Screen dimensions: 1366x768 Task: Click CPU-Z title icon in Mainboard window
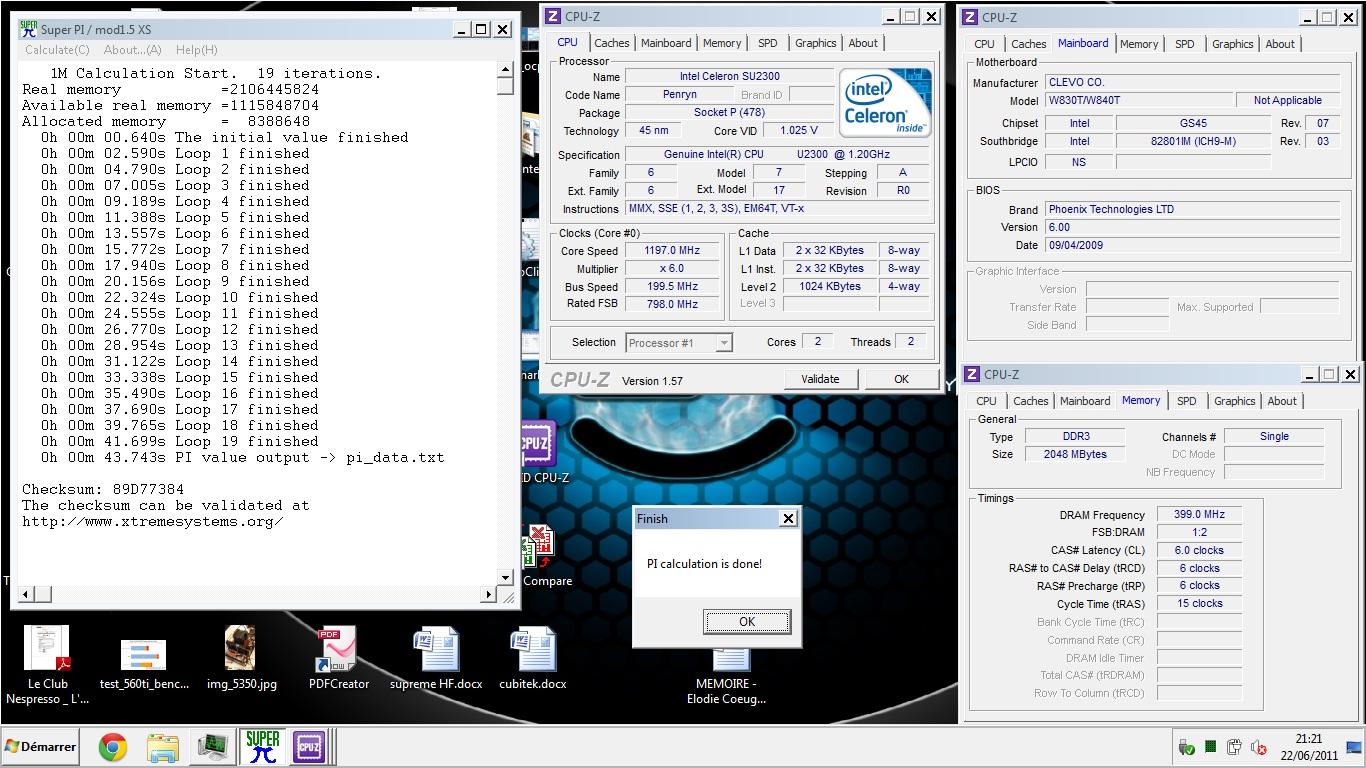pyautogui.click(x=970, y=17)
